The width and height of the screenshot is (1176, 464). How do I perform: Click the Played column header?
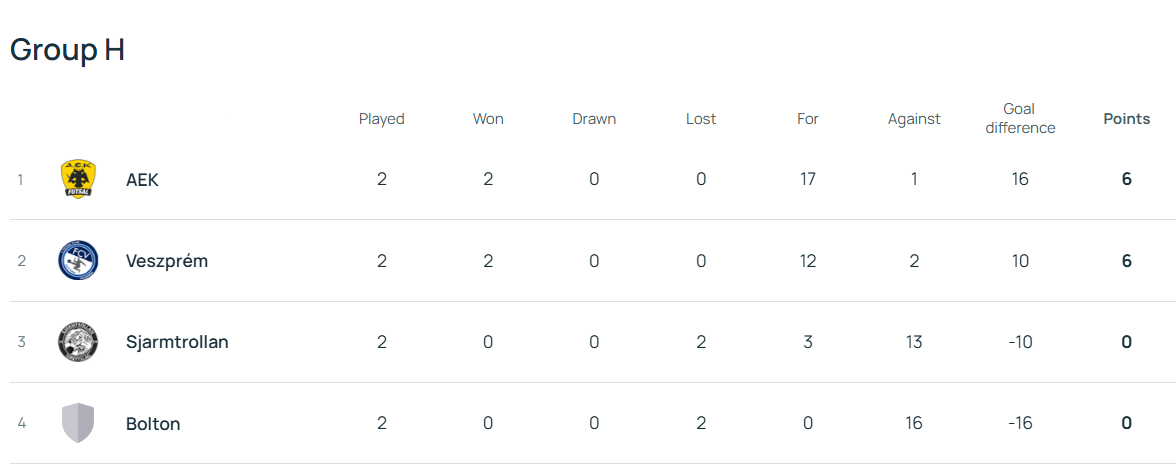381,119
